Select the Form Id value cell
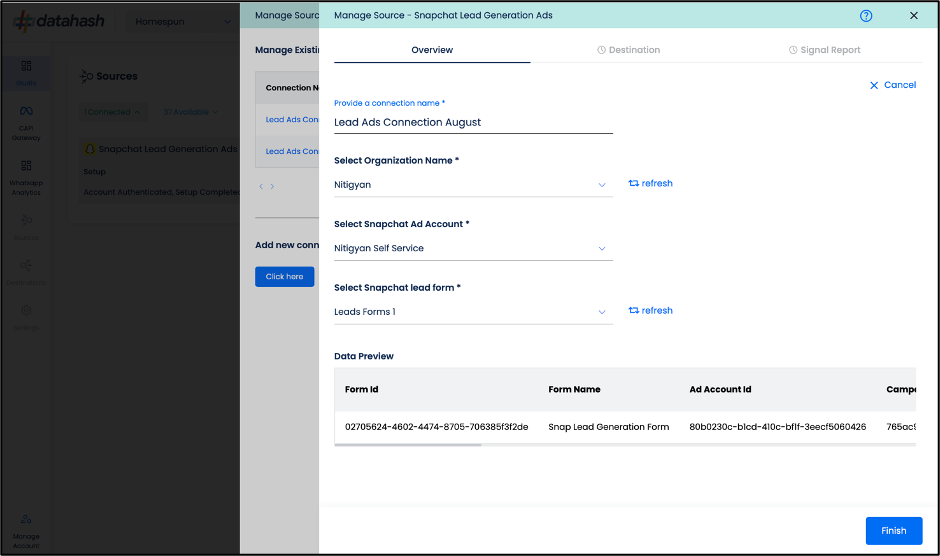Screen dimensions: 940x556 [436, 427]
